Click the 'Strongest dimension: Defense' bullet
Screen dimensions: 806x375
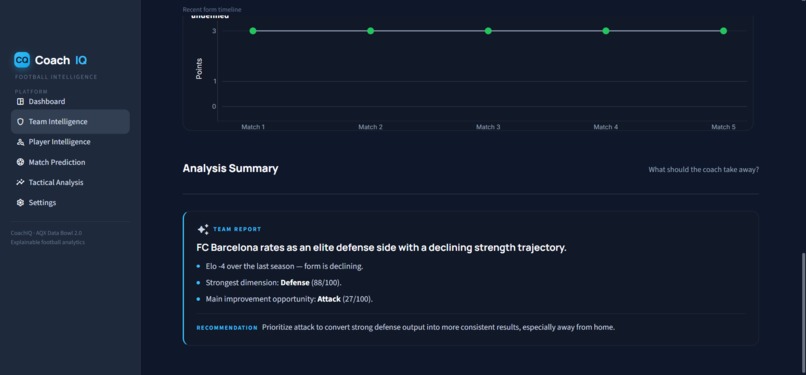(x=273, y=283)
